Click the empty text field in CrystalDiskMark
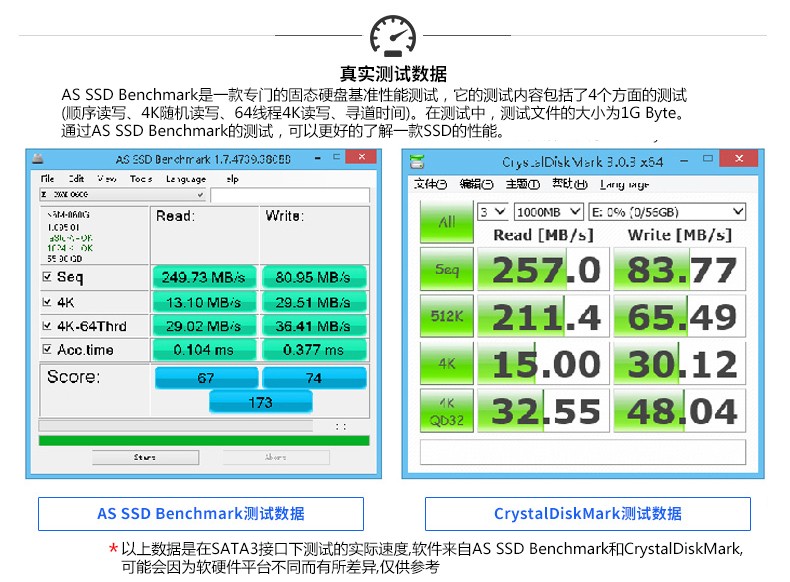Screen dimensions: 790x582 click(x=583, y=452)
